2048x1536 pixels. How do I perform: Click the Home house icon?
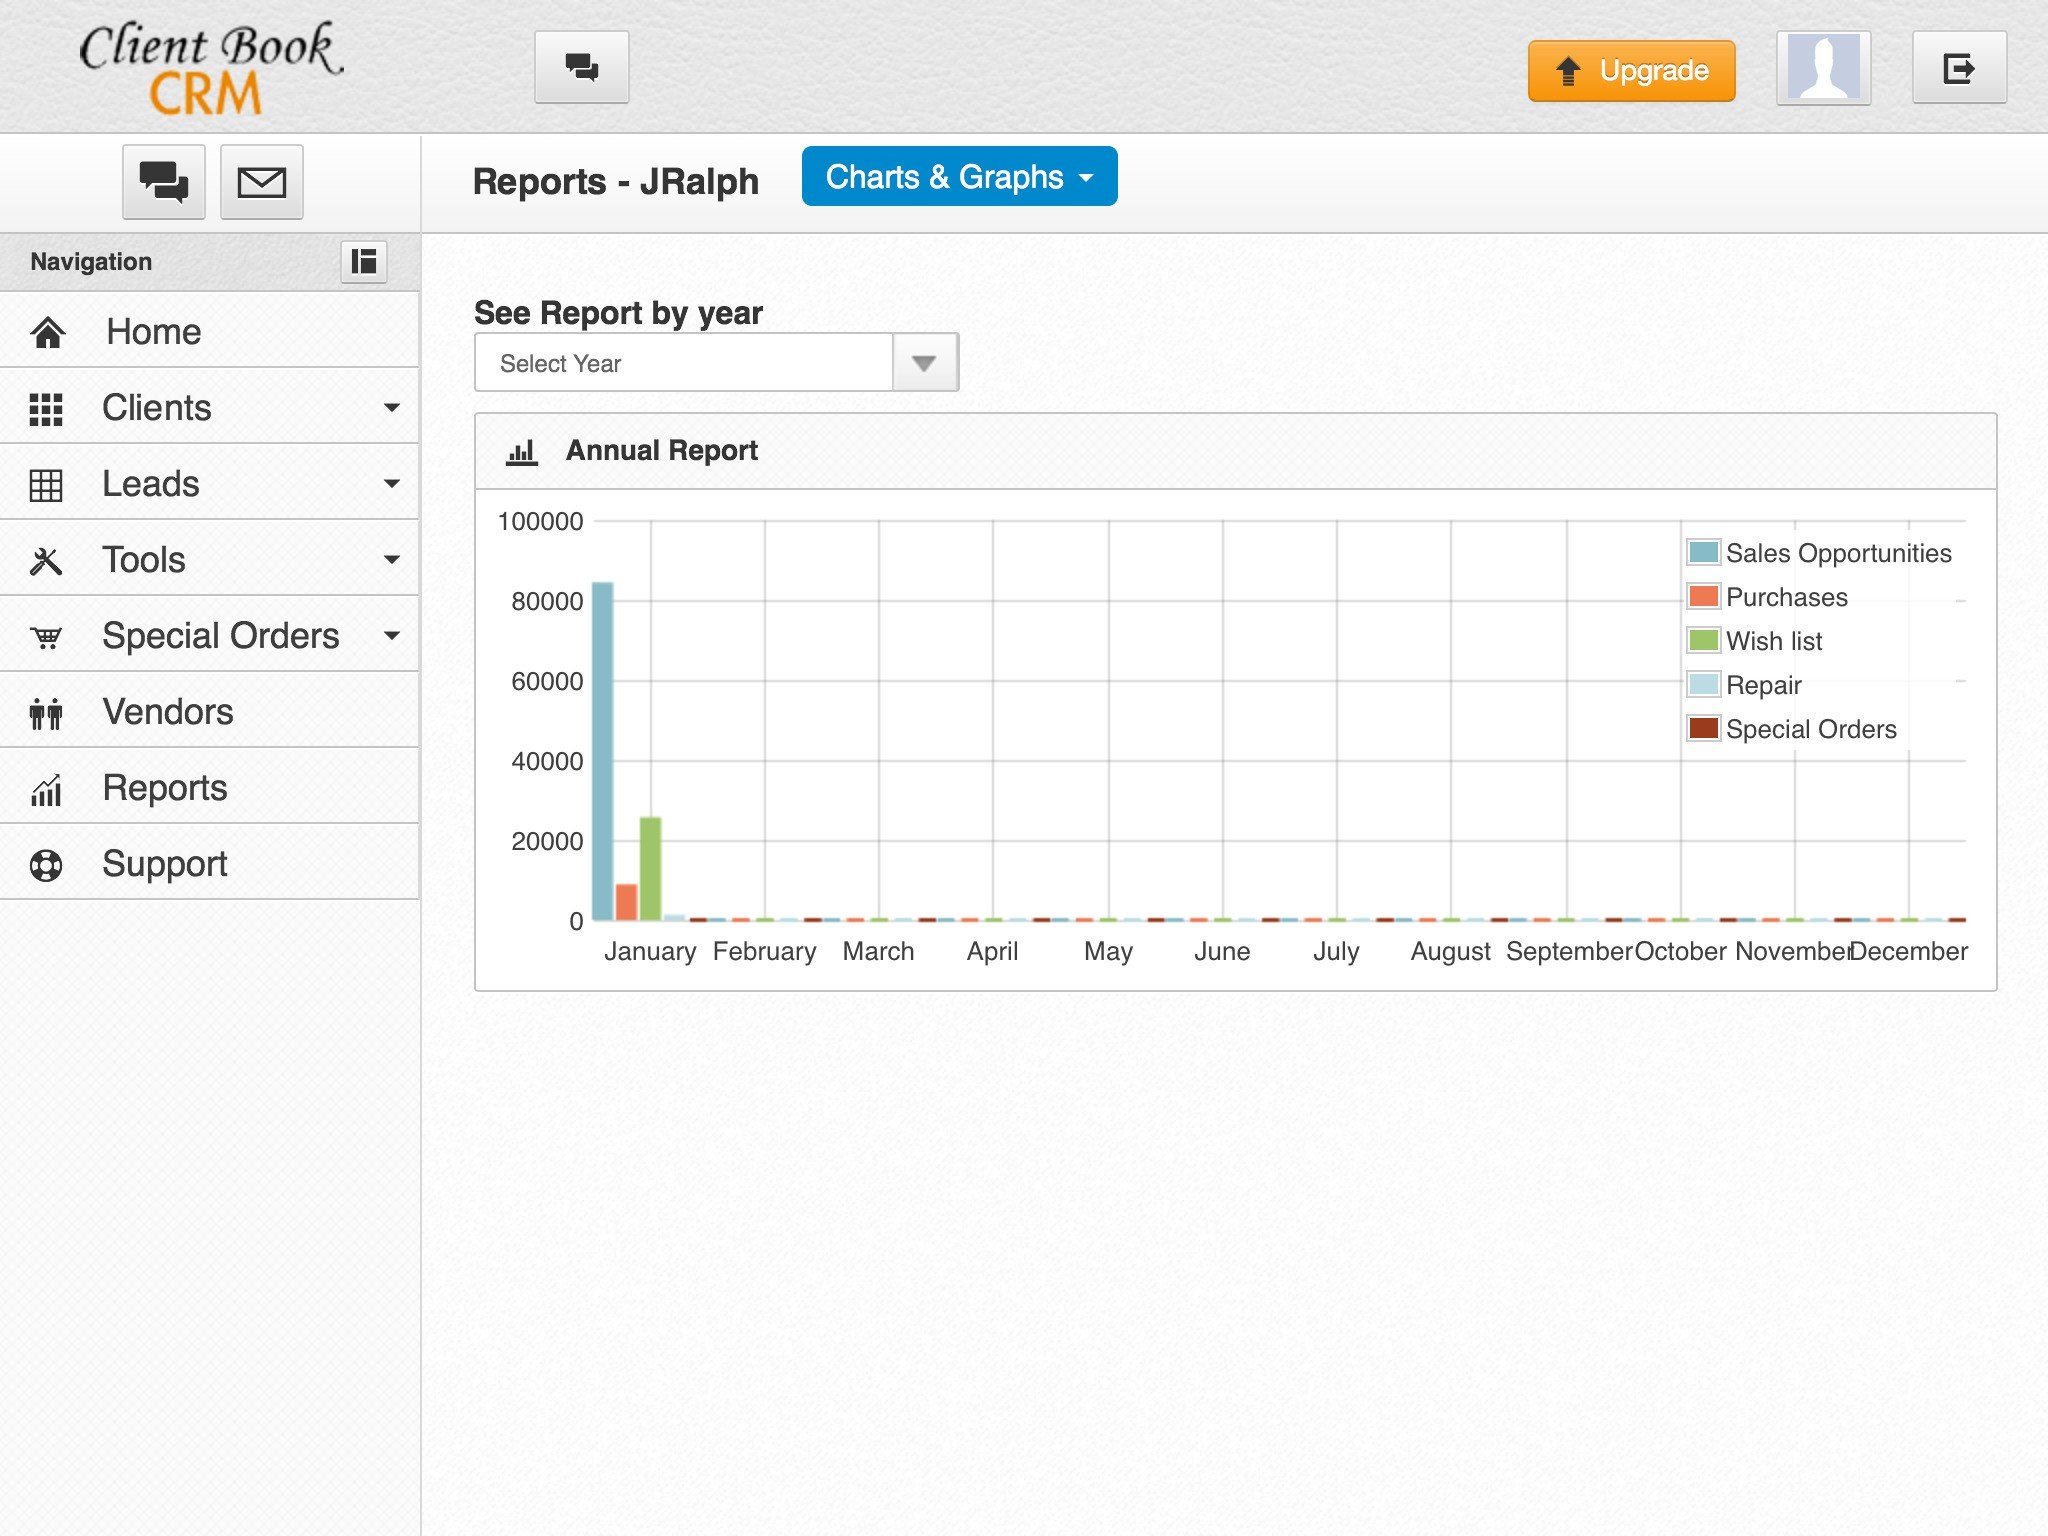pyautogui.click(x=47, y=332)
